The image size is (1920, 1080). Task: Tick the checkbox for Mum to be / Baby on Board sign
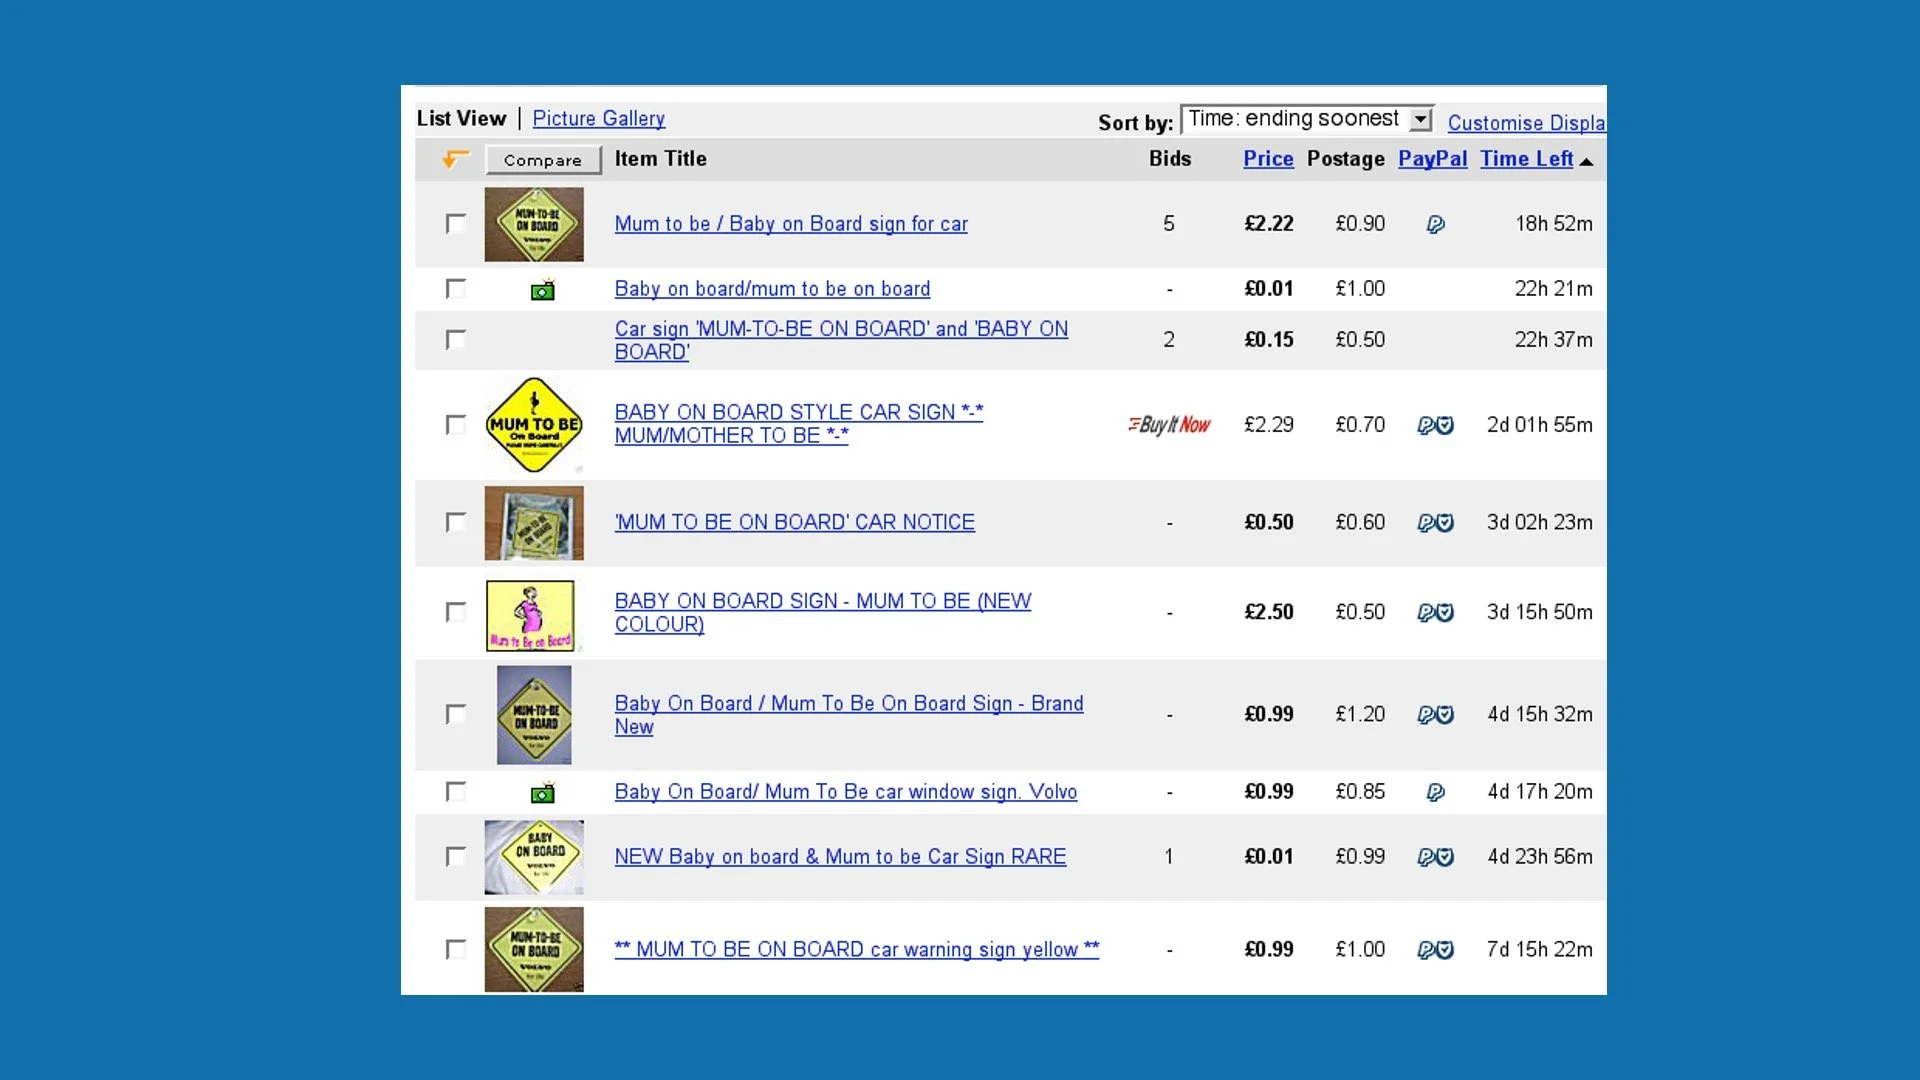click(456, 224)
